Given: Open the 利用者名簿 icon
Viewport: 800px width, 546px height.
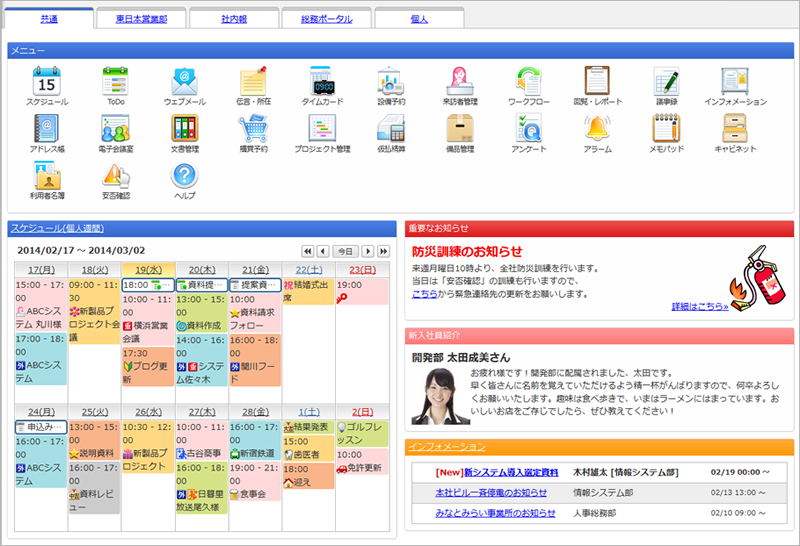Looking at the screenshot, I should pyautogui.click(x=46, y=175).
